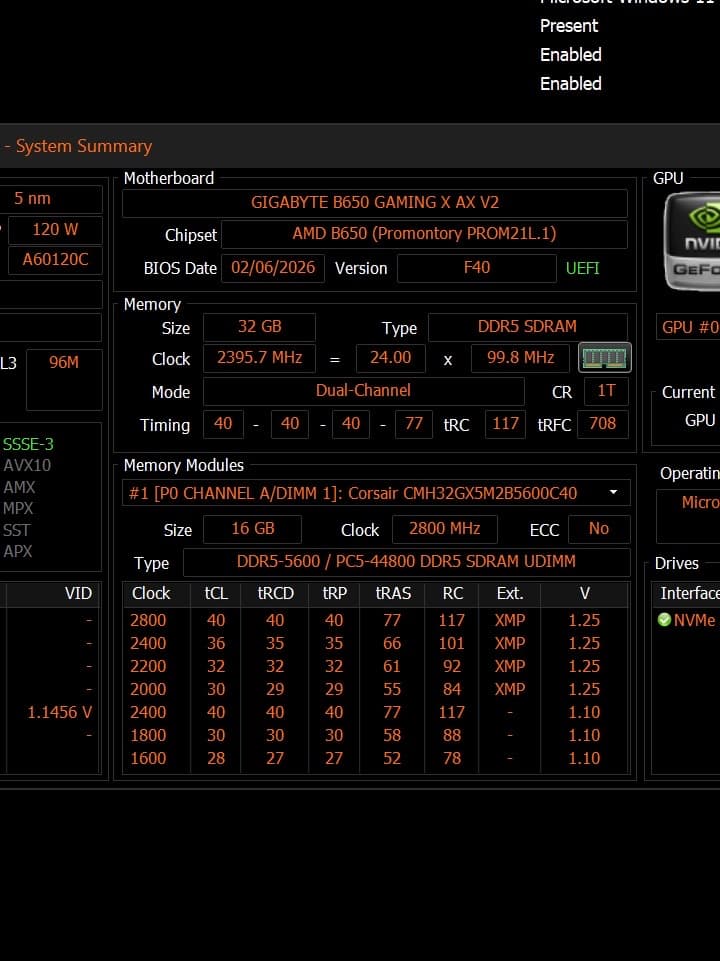This screenshot has height=961, width=720.
Task: Click the tRC value 117 field
Action: [x=505, y=424]
